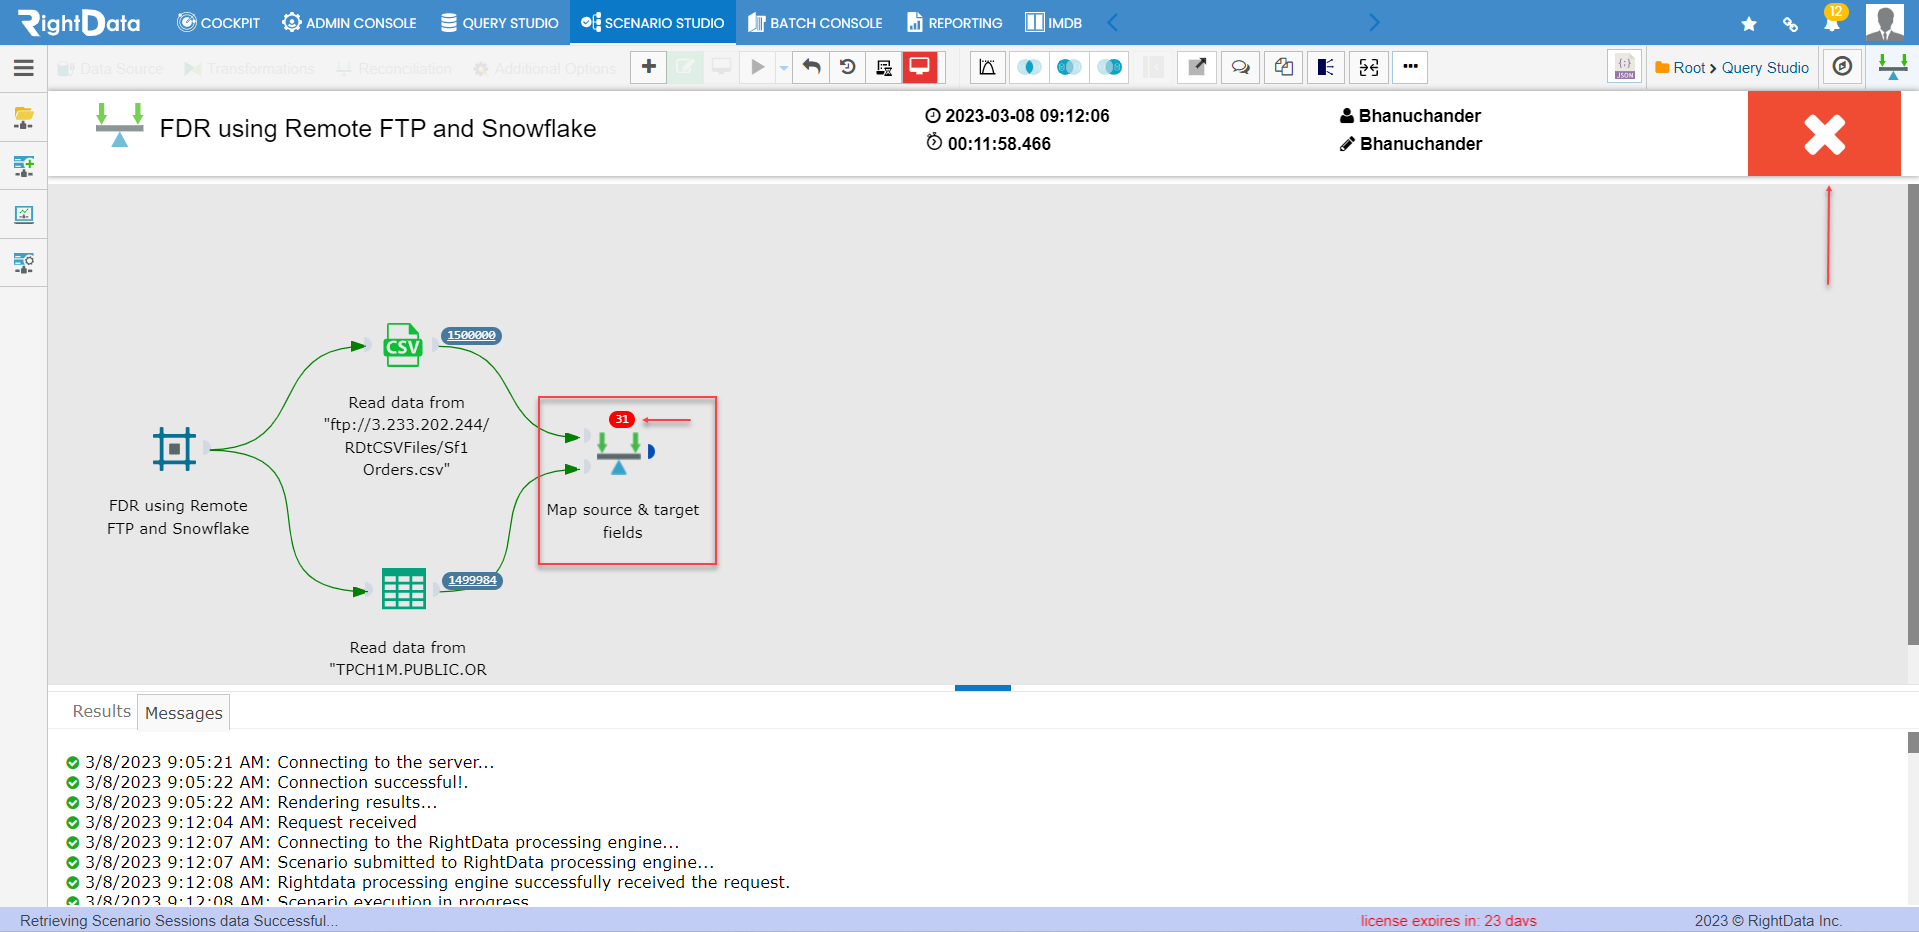
Task: Open the SCENARIO STUDIO menu
Action: coord(652,22)
